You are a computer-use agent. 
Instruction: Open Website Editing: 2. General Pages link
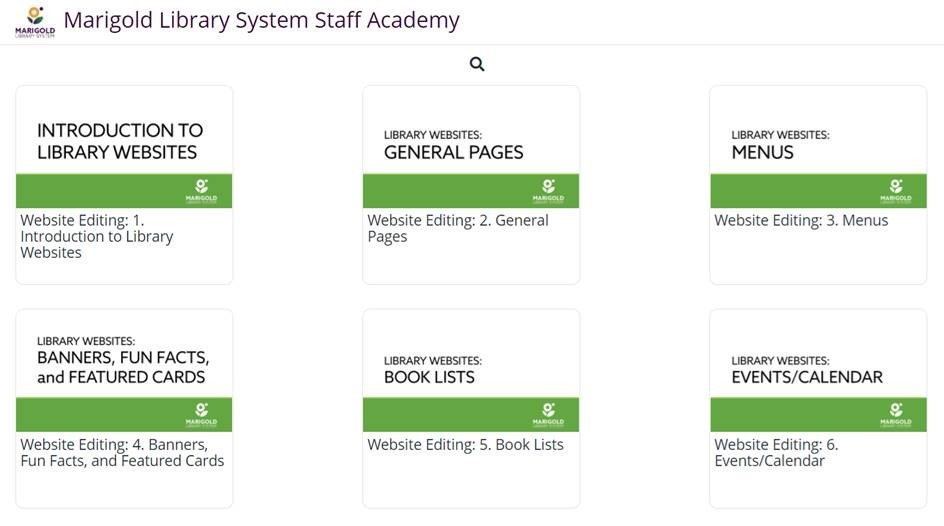coord(457,228)
